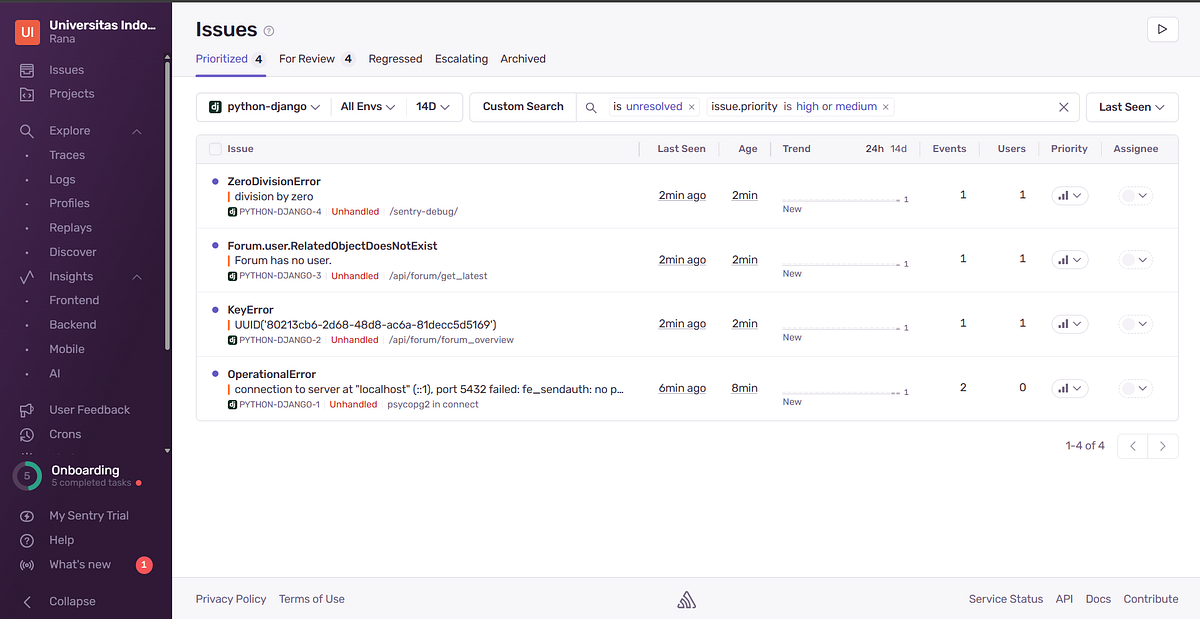The width and height of the screenshot is (1200, 619).
Task: Click the Insights section icon
Action: click(28, 276)
